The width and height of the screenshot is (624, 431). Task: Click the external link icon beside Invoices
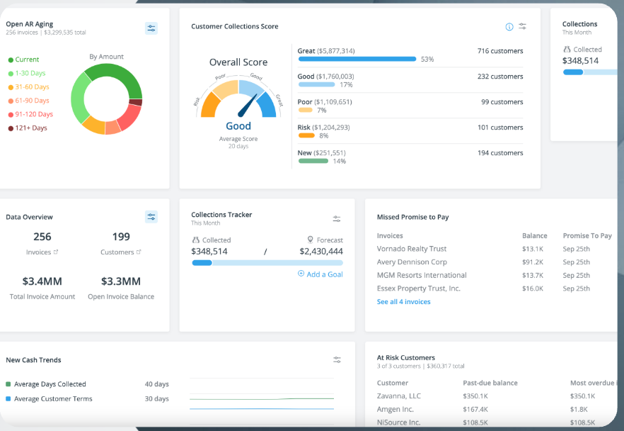coord(55,252)
